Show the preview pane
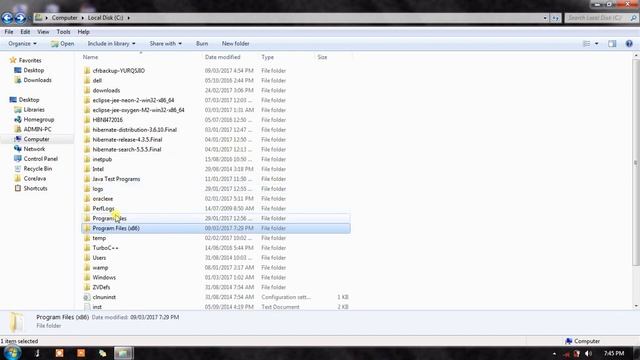Screen dimensions: 640x360 (x=612, y=44)
